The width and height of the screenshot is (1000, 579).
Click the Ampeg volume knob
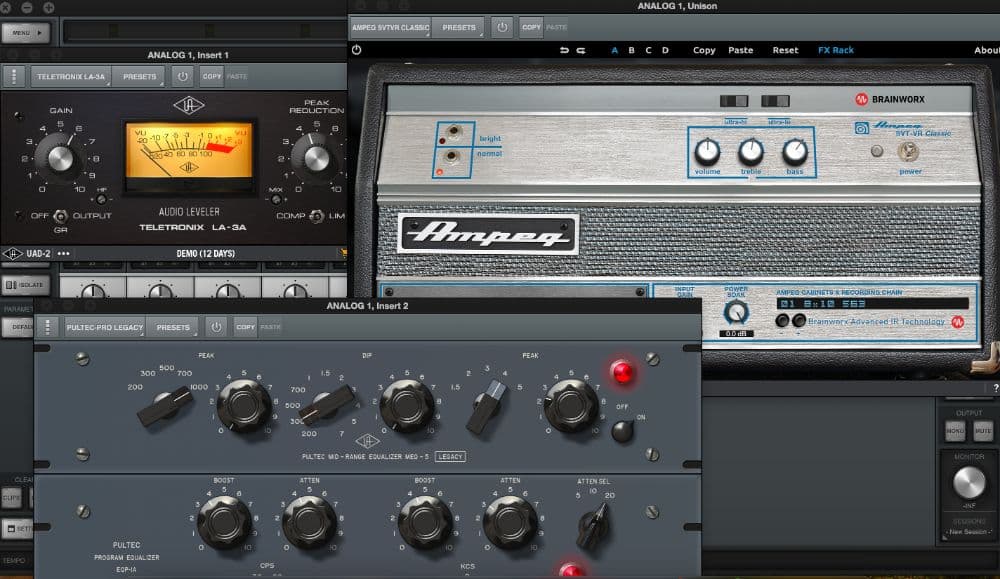click(x=707, y=152)
